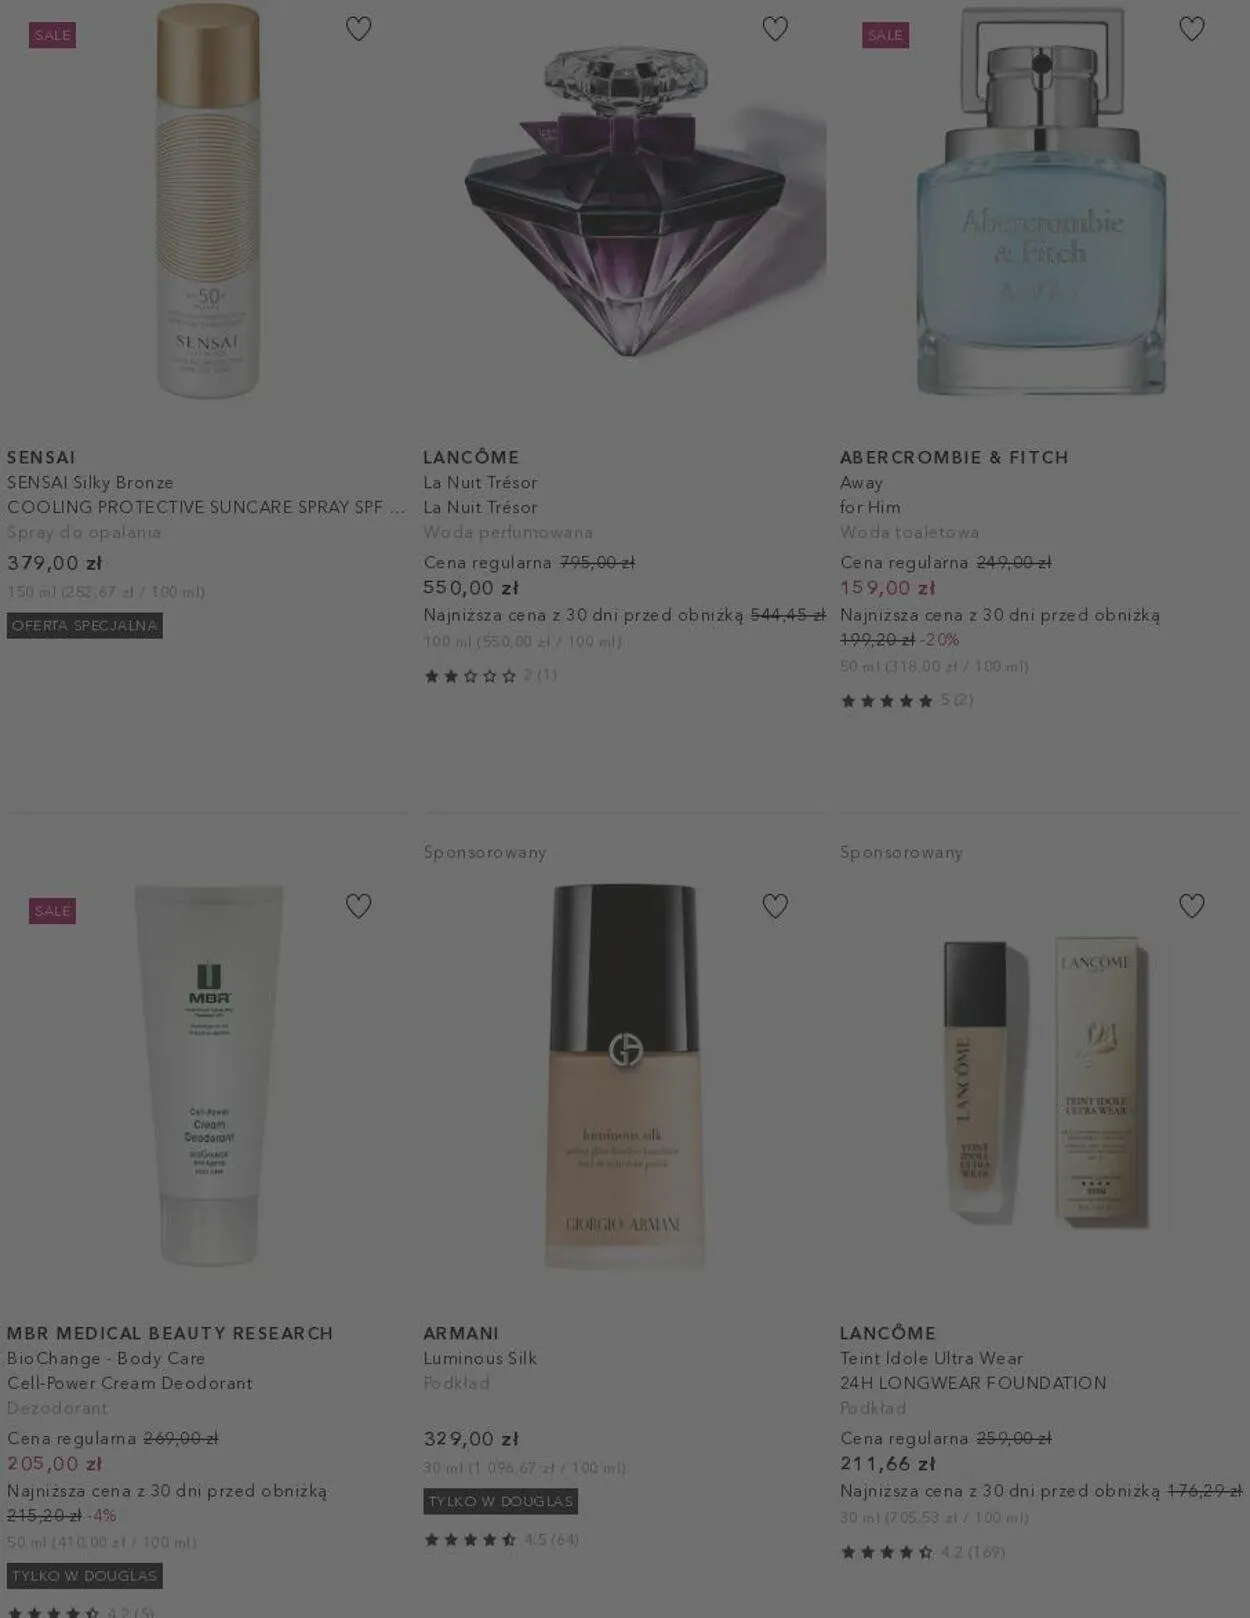
Task: Open MBR MEDICAL BEAUTY RESEARCH brand link
Action: [x=170, y=1333]
